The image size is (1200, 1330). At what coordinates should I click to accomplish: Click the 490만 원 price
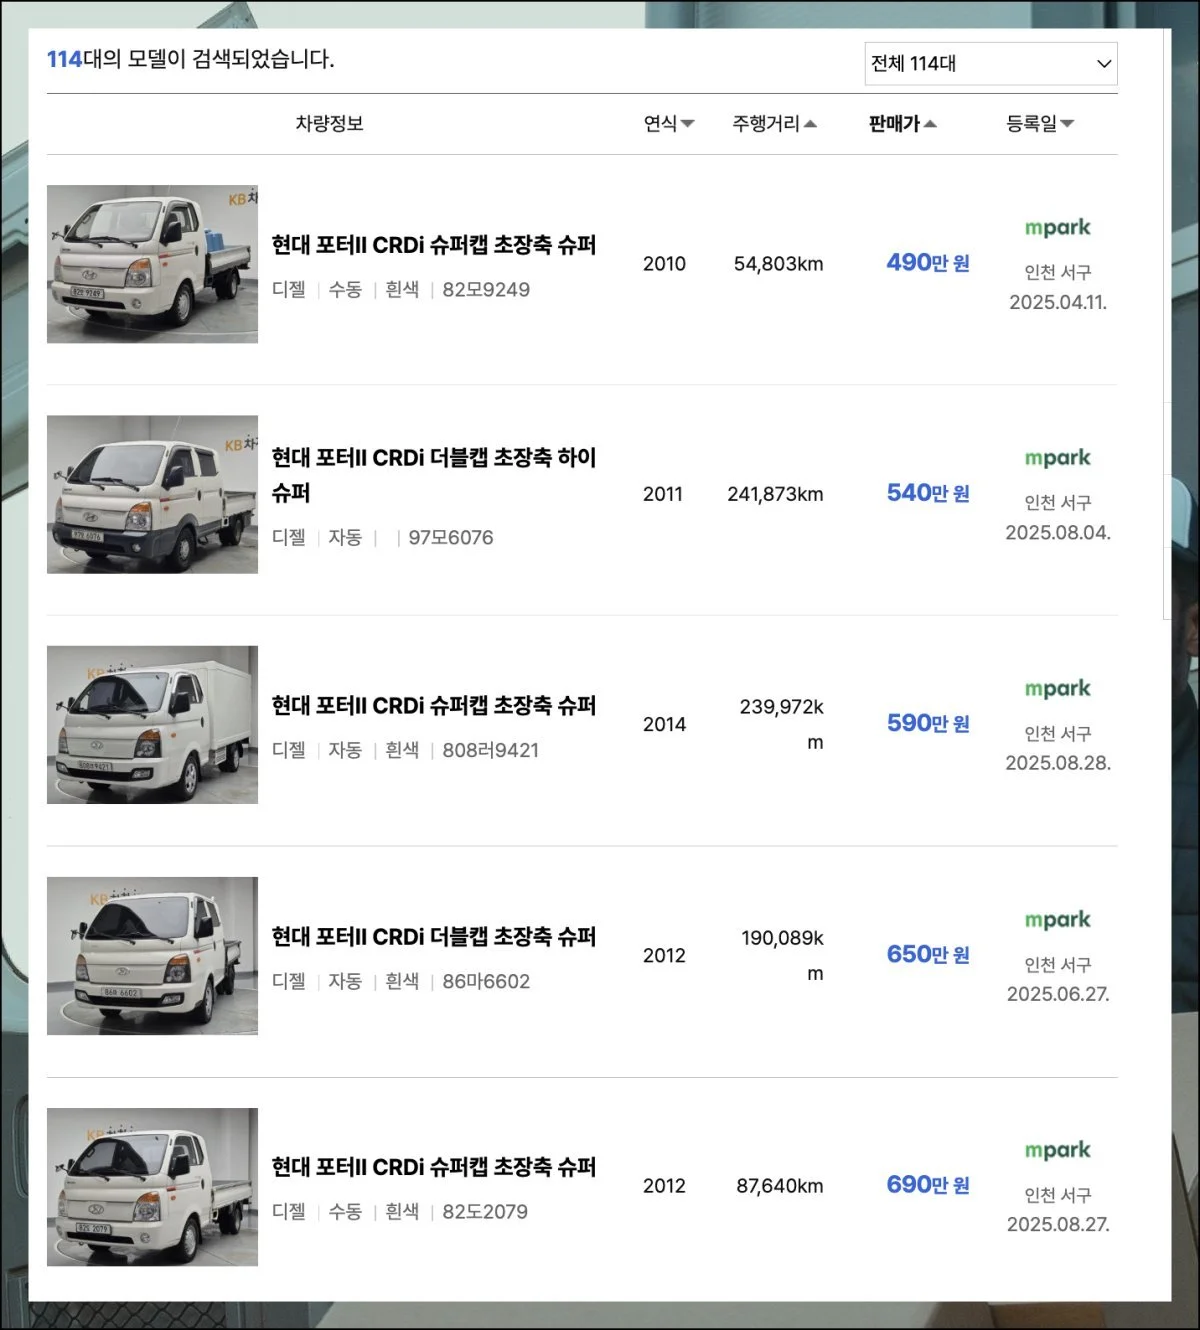point(928,263)
